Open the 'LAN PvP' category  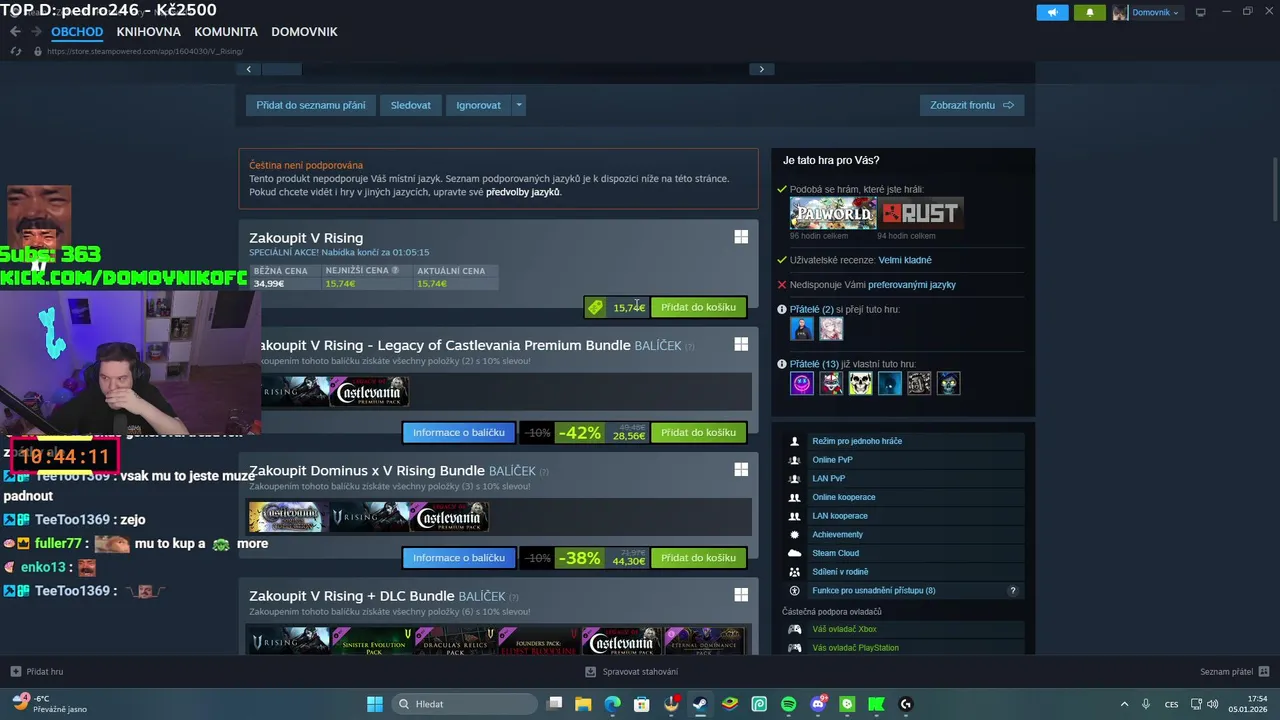828,479
